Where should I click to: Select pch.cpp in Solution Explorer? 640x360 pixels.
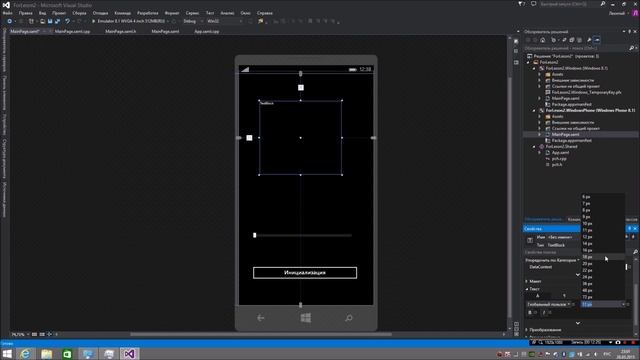559,158
